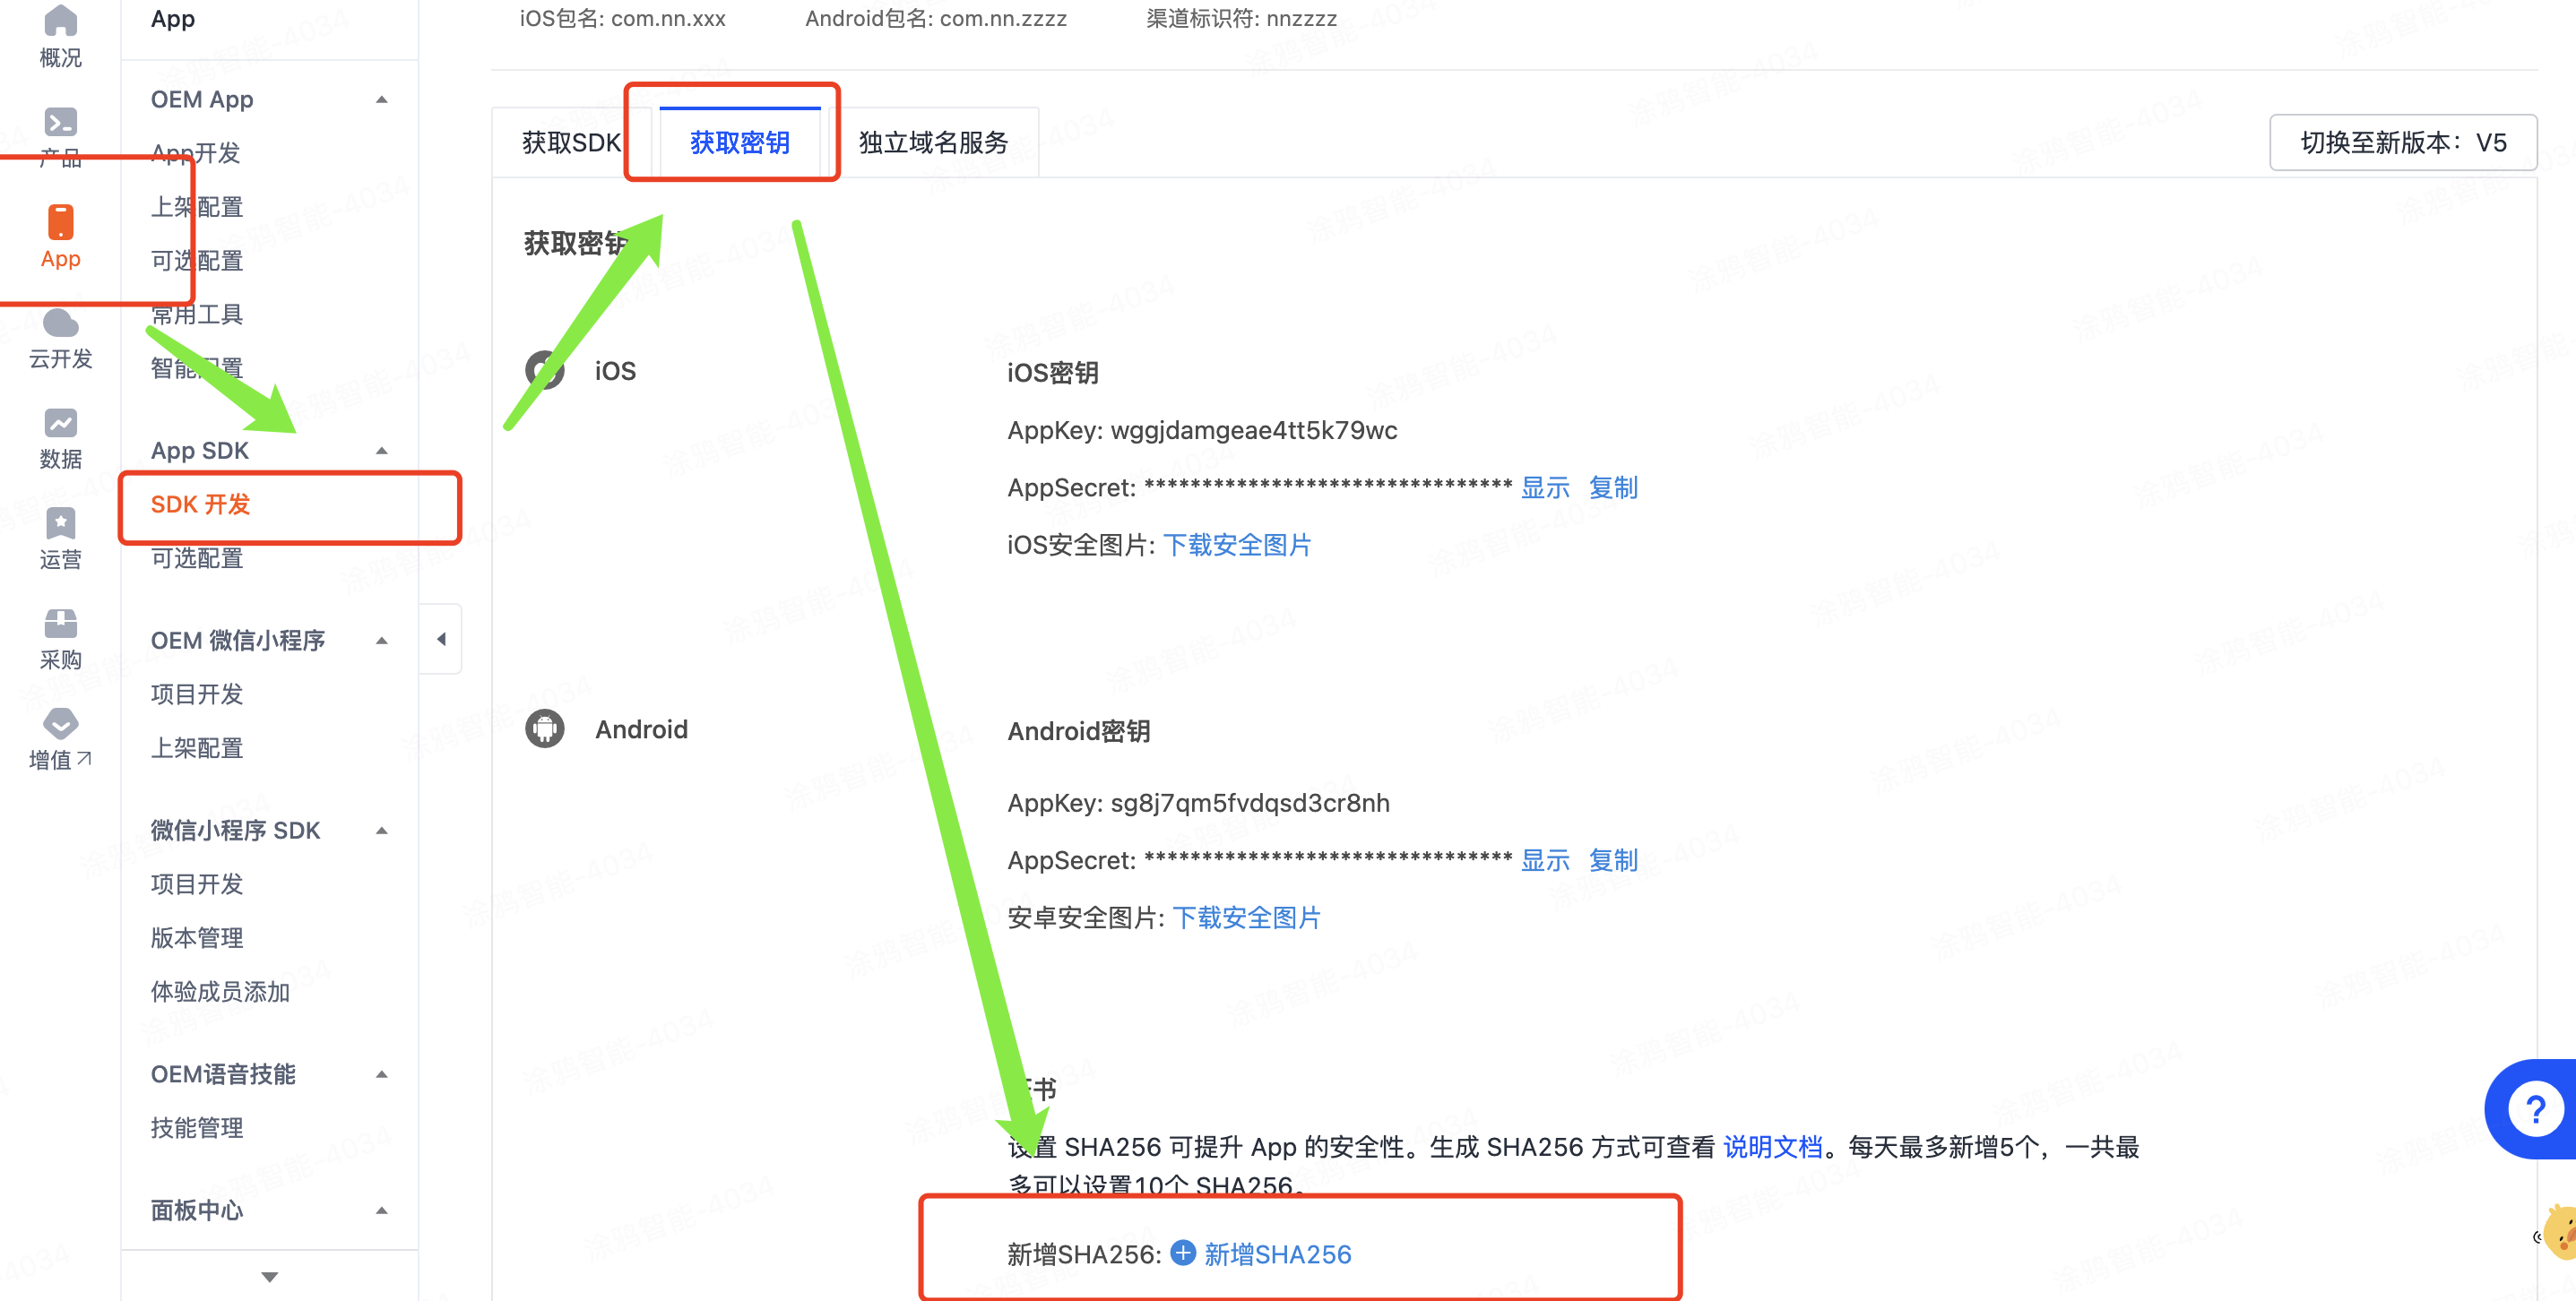Click the 切换至新版本 V5 button

point(2402,143)
